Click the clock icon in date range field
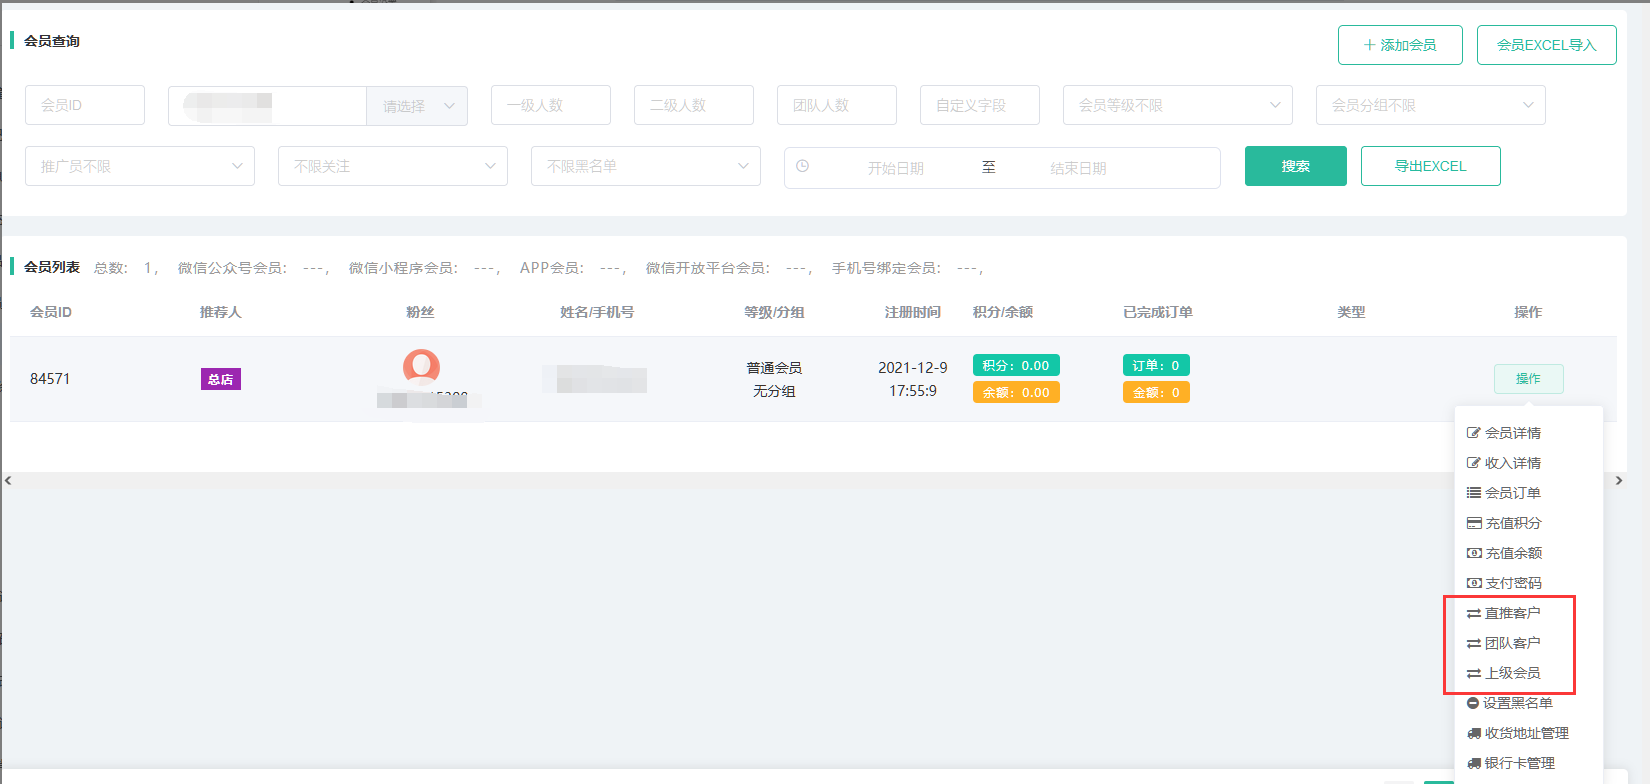This screenshot has height=784, width=1650. coord(802,166)
